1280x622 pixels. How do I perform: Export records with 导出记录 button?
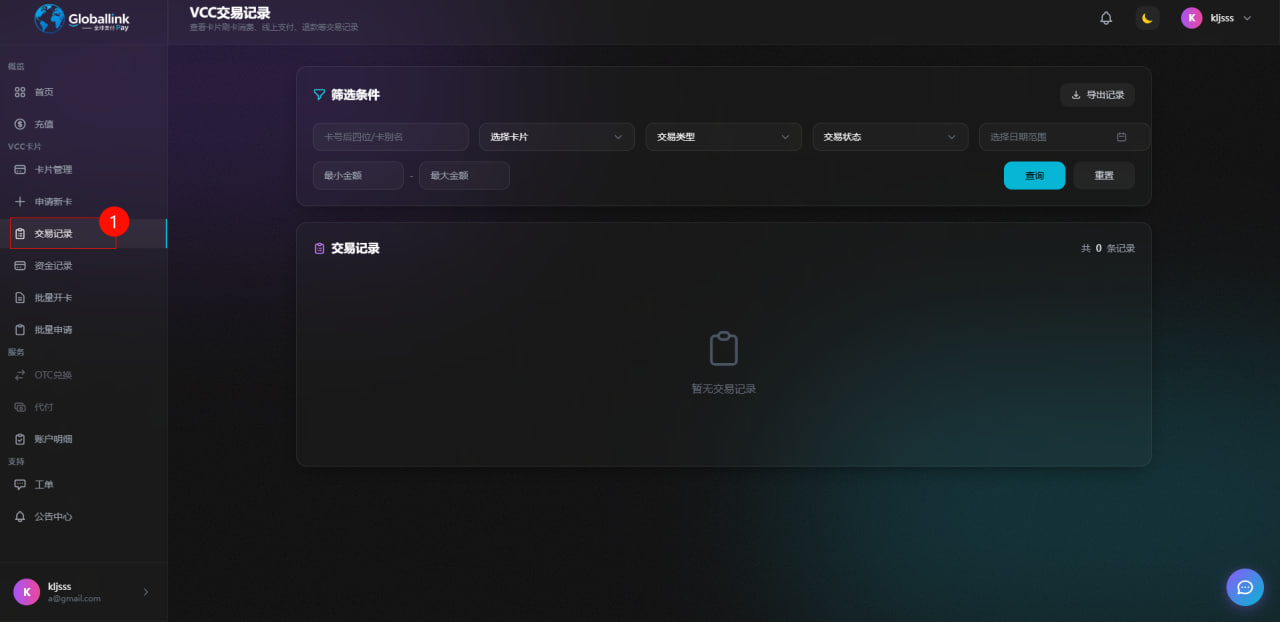(1097, 94)
